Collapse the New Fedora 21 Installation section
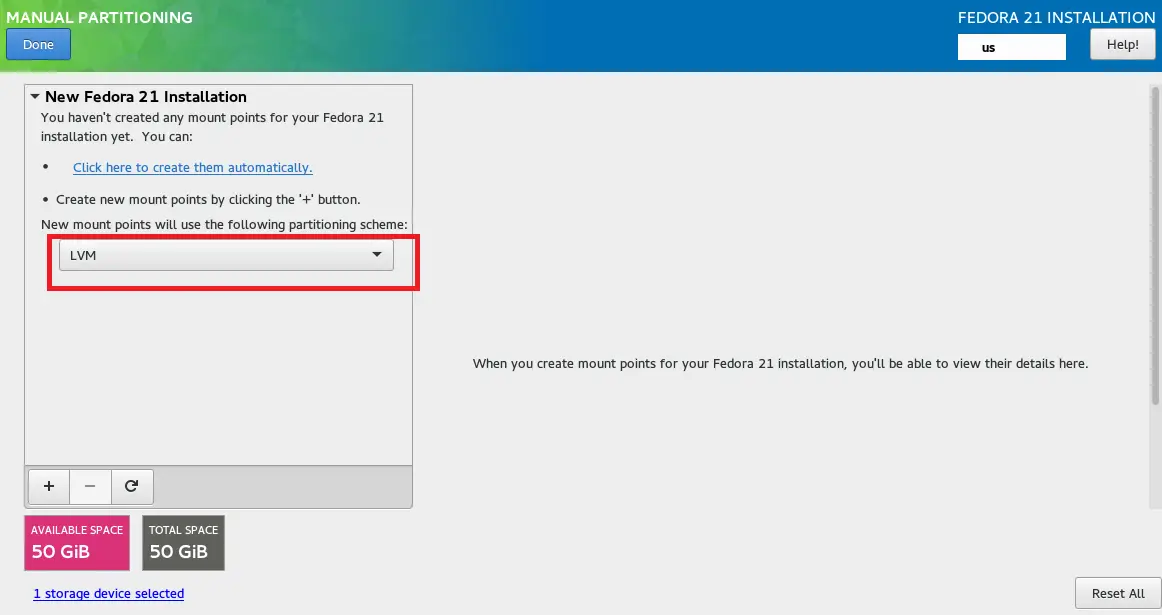Screen dimensions: 1162x615 click(35, 96)
